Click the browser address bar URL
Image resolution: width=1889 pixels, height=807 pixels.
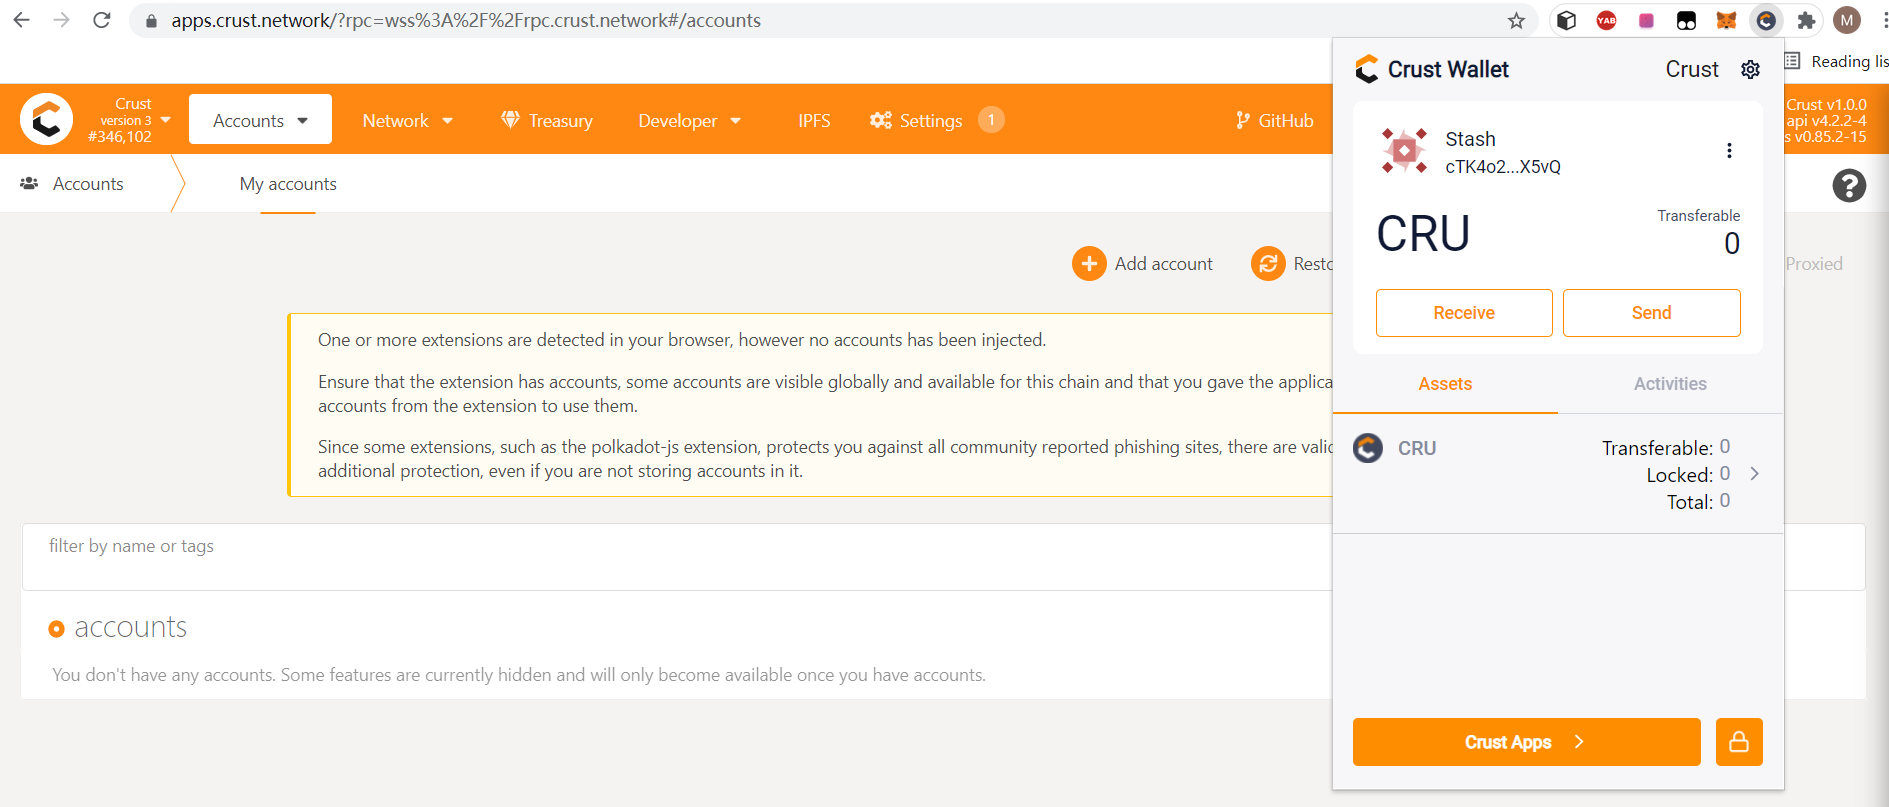coord(466,21)
